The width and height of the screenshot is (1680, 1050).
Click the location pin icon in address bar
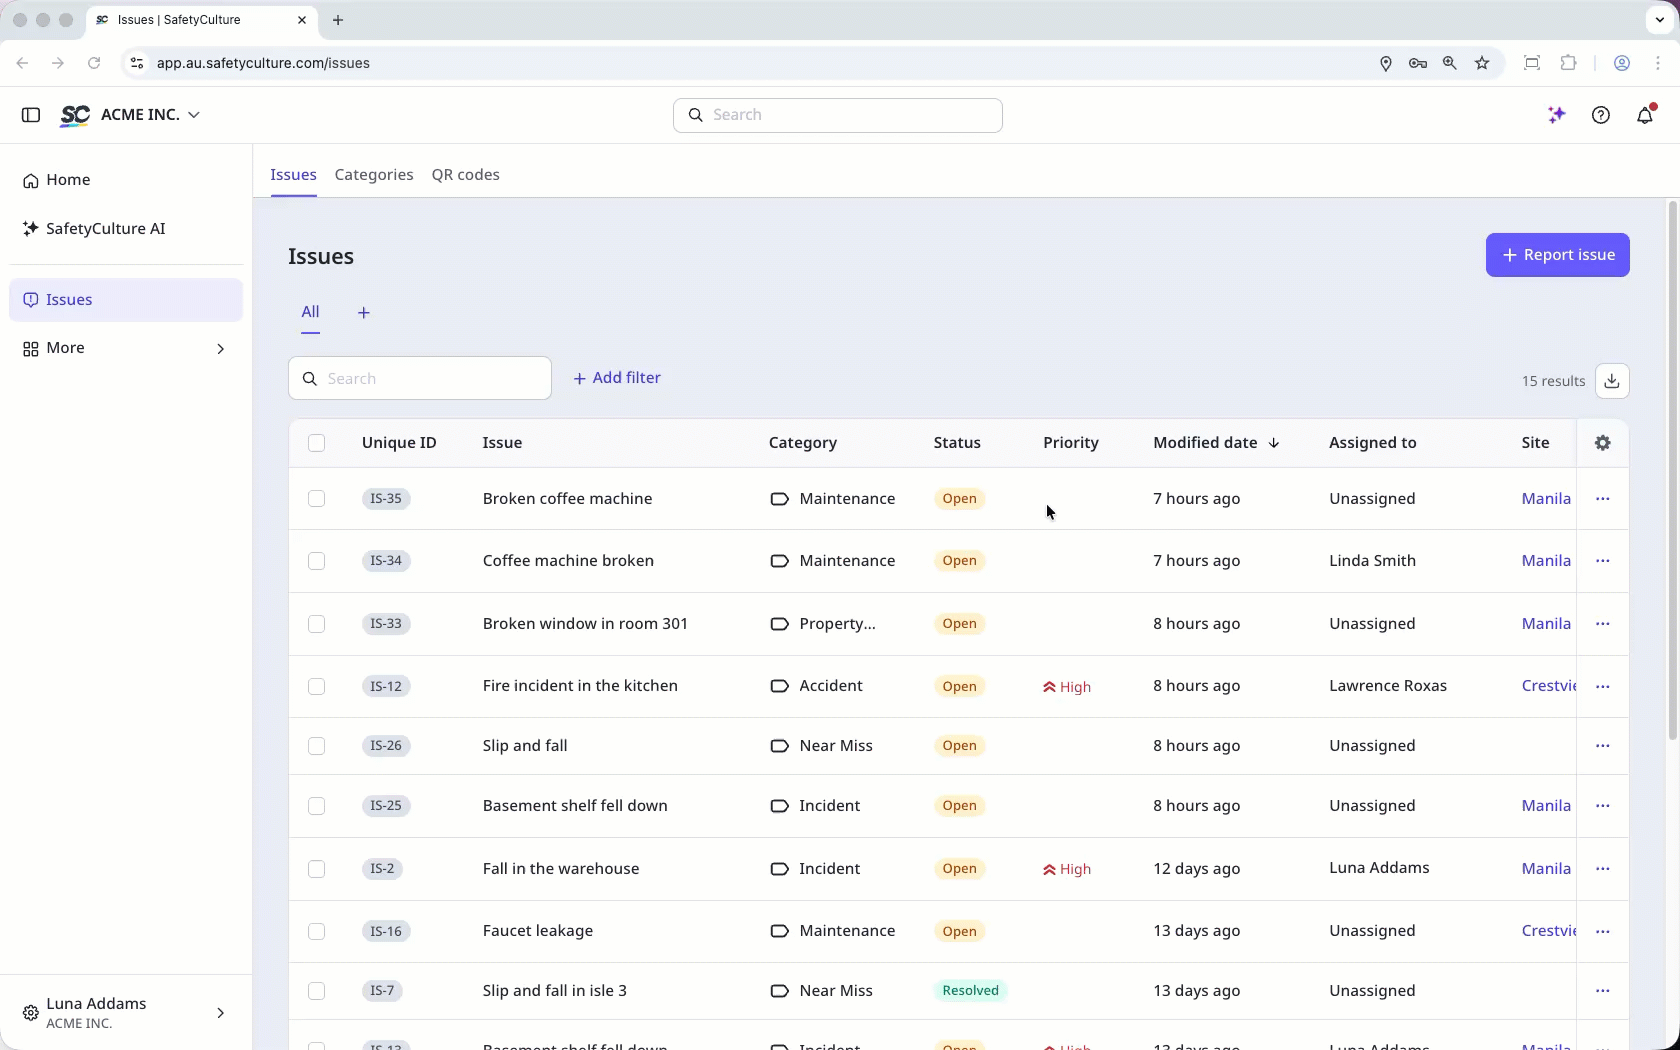coord(1386,63)
